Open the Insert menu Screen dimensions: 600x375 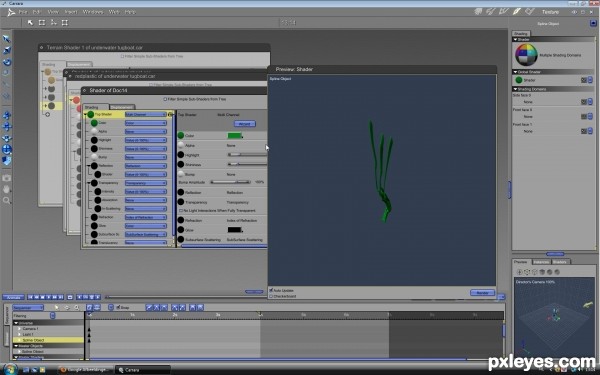pyautogui.click(x=71, y=12)
